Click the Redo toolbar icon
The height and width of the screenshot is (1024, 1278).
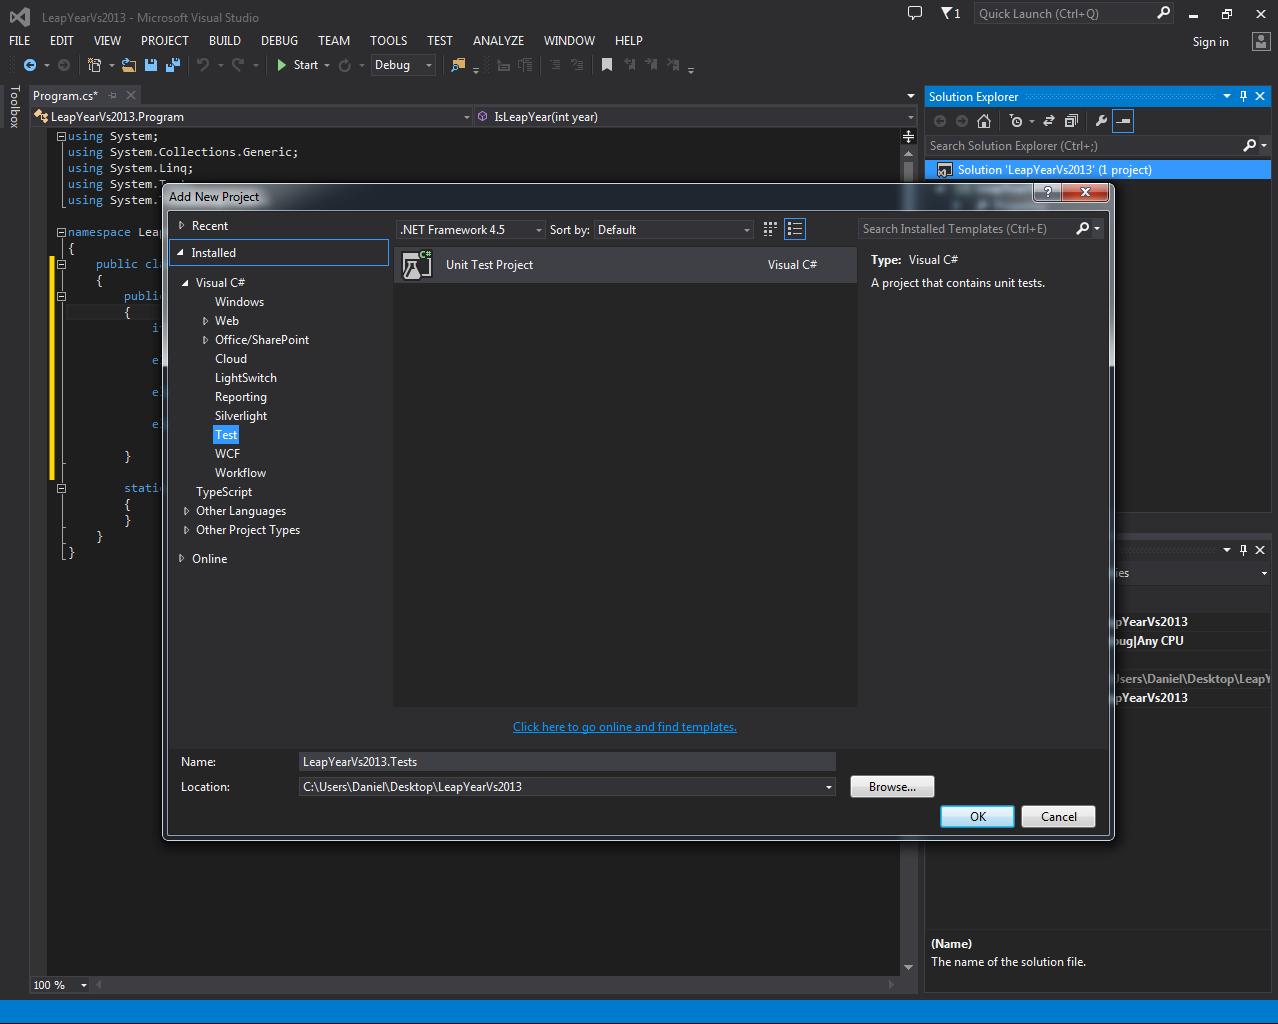[238, 65]
